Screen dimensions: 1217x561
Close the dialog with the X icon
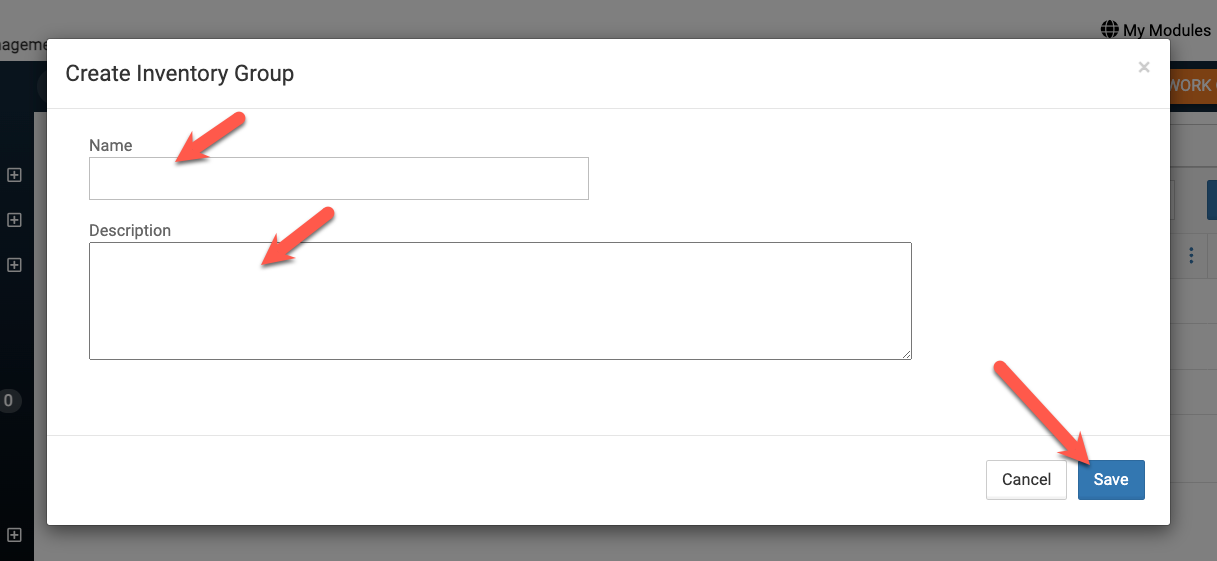(1144, 68)
